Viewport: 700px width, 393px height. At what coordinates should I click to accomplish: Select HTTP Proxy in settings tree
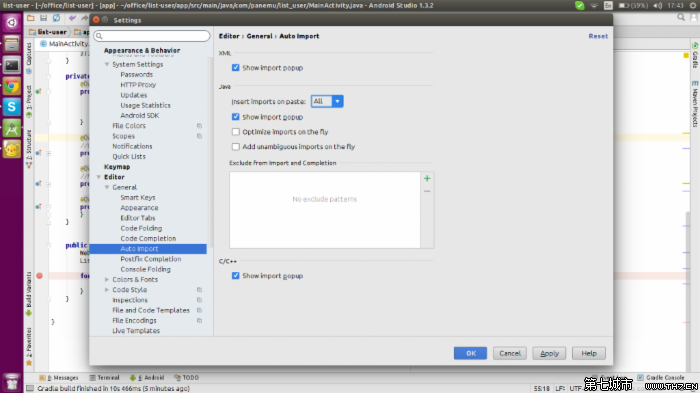pyautogui.click(x=138, y=85)
